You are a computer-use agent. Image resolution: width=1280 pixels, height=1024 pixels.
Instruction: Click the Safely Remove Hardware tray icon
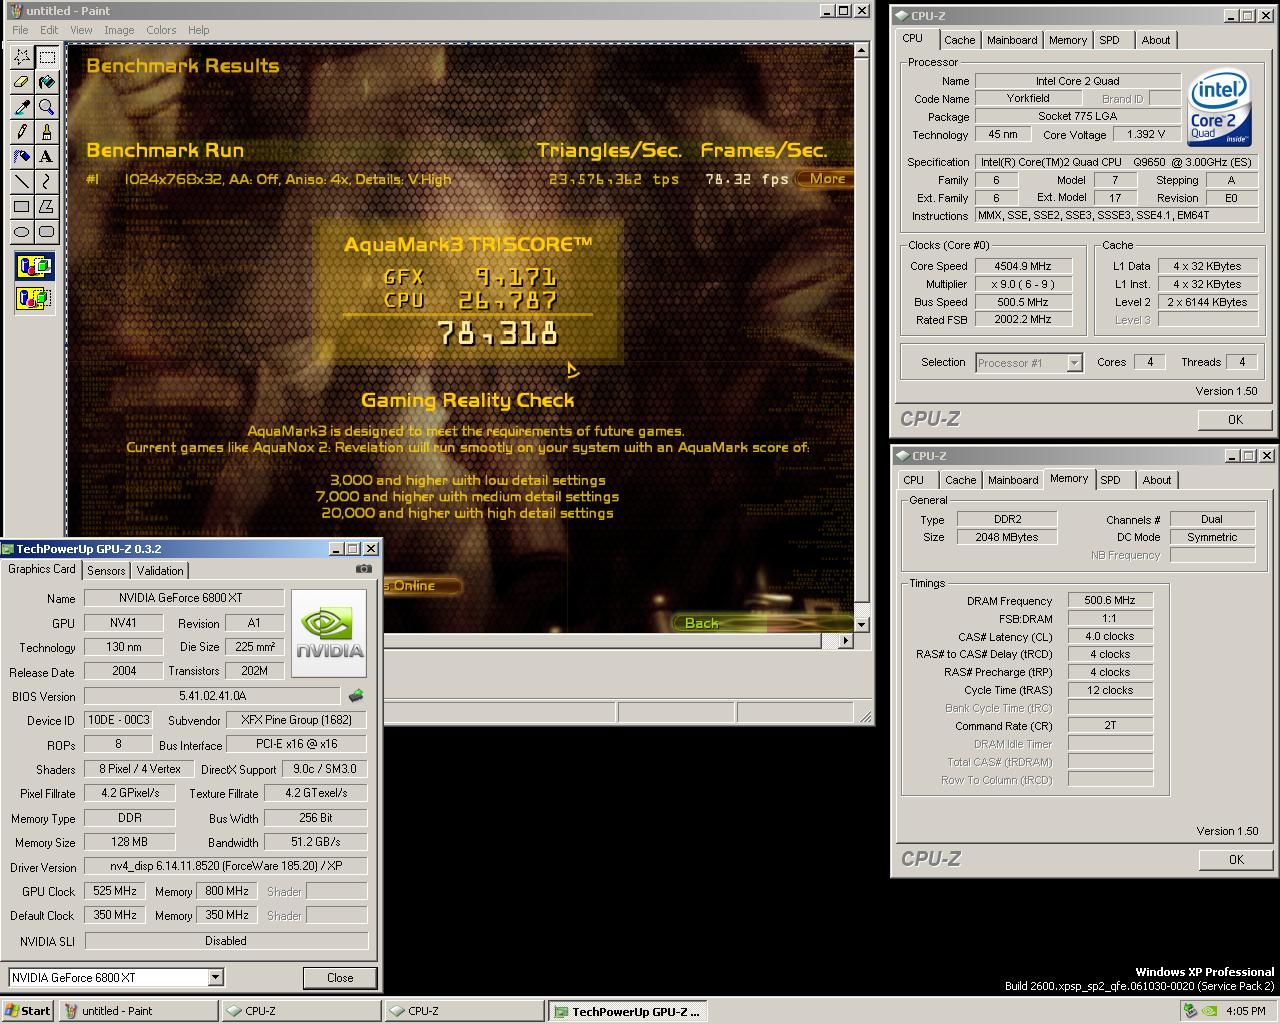point(1190,1011)
